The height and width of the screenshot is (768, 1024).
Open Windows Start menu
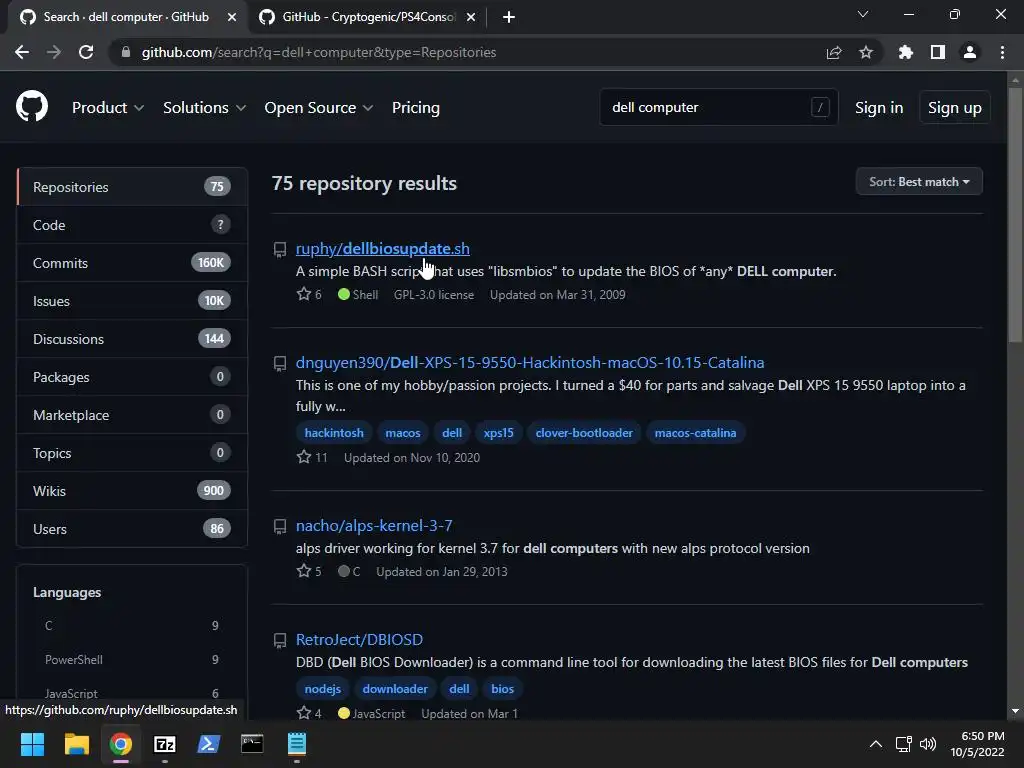pos(32,744)
